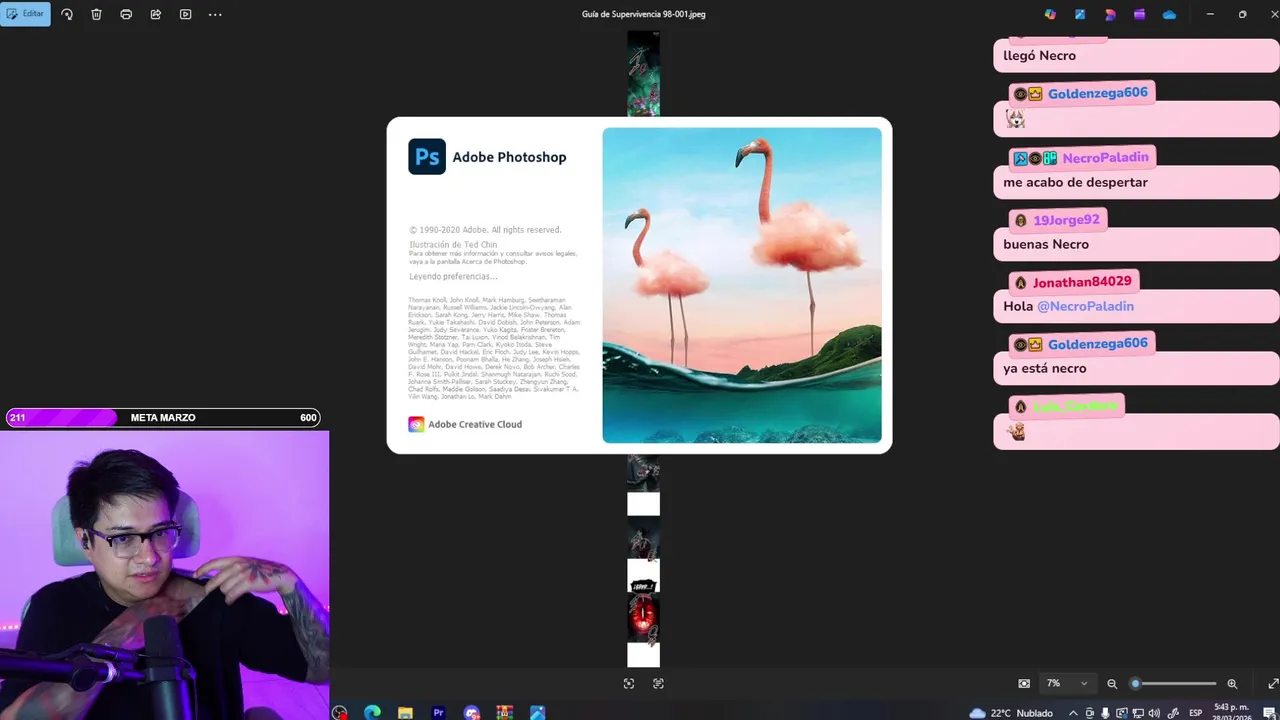Open the clock showing 5:43 p. m.

click(1231, 713)
